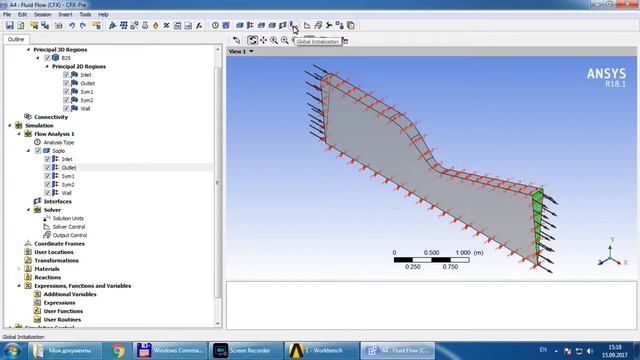The image size is (640, 360).
Task: Click the volume icon in system tray
Action: pos(589,351)
